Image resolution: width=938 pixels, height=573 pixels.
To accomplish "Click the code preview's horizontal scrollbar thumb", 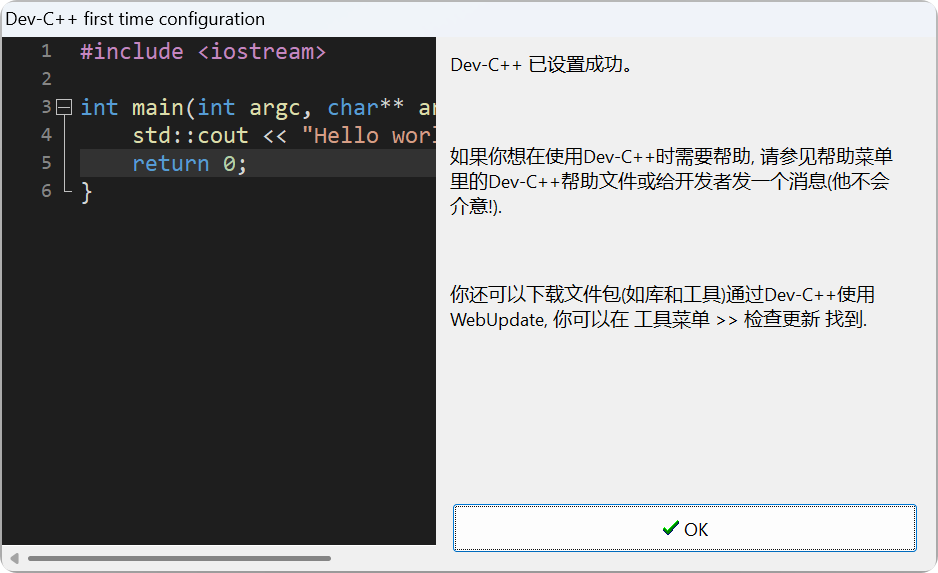I will coord(179,559).
